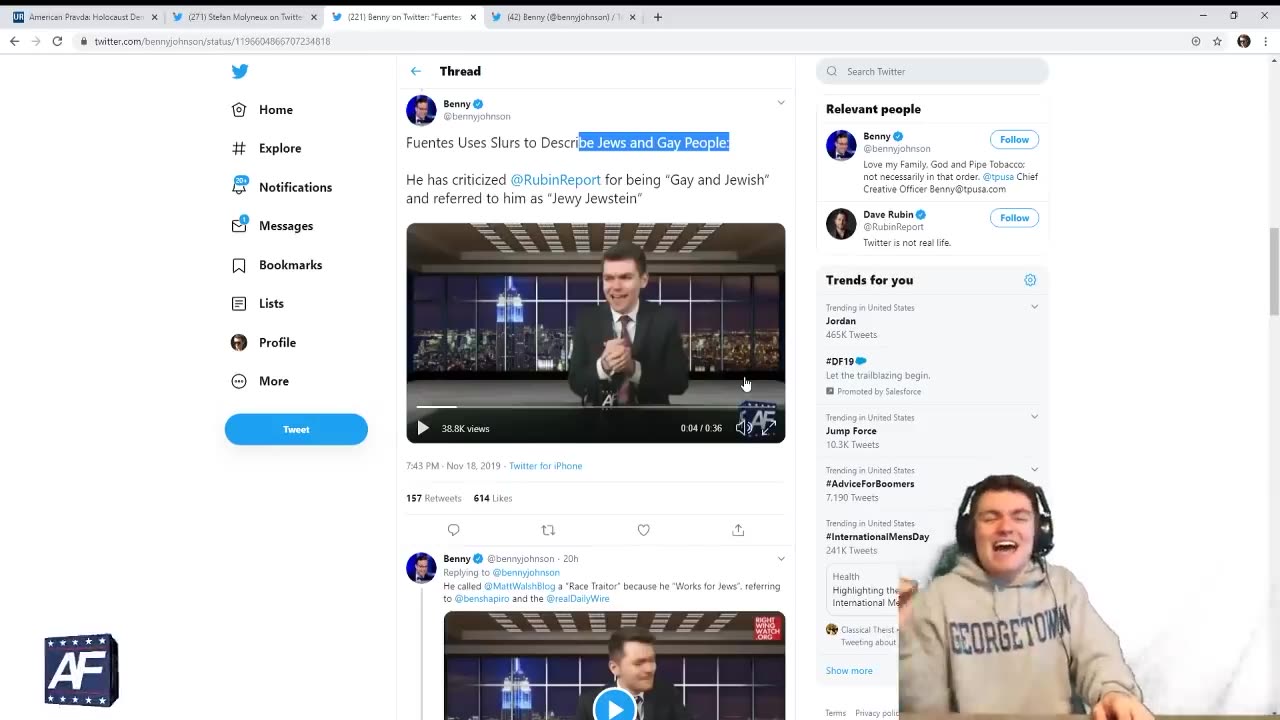Expand options for #AdviceForBoomers trend

click(1034, 470)
